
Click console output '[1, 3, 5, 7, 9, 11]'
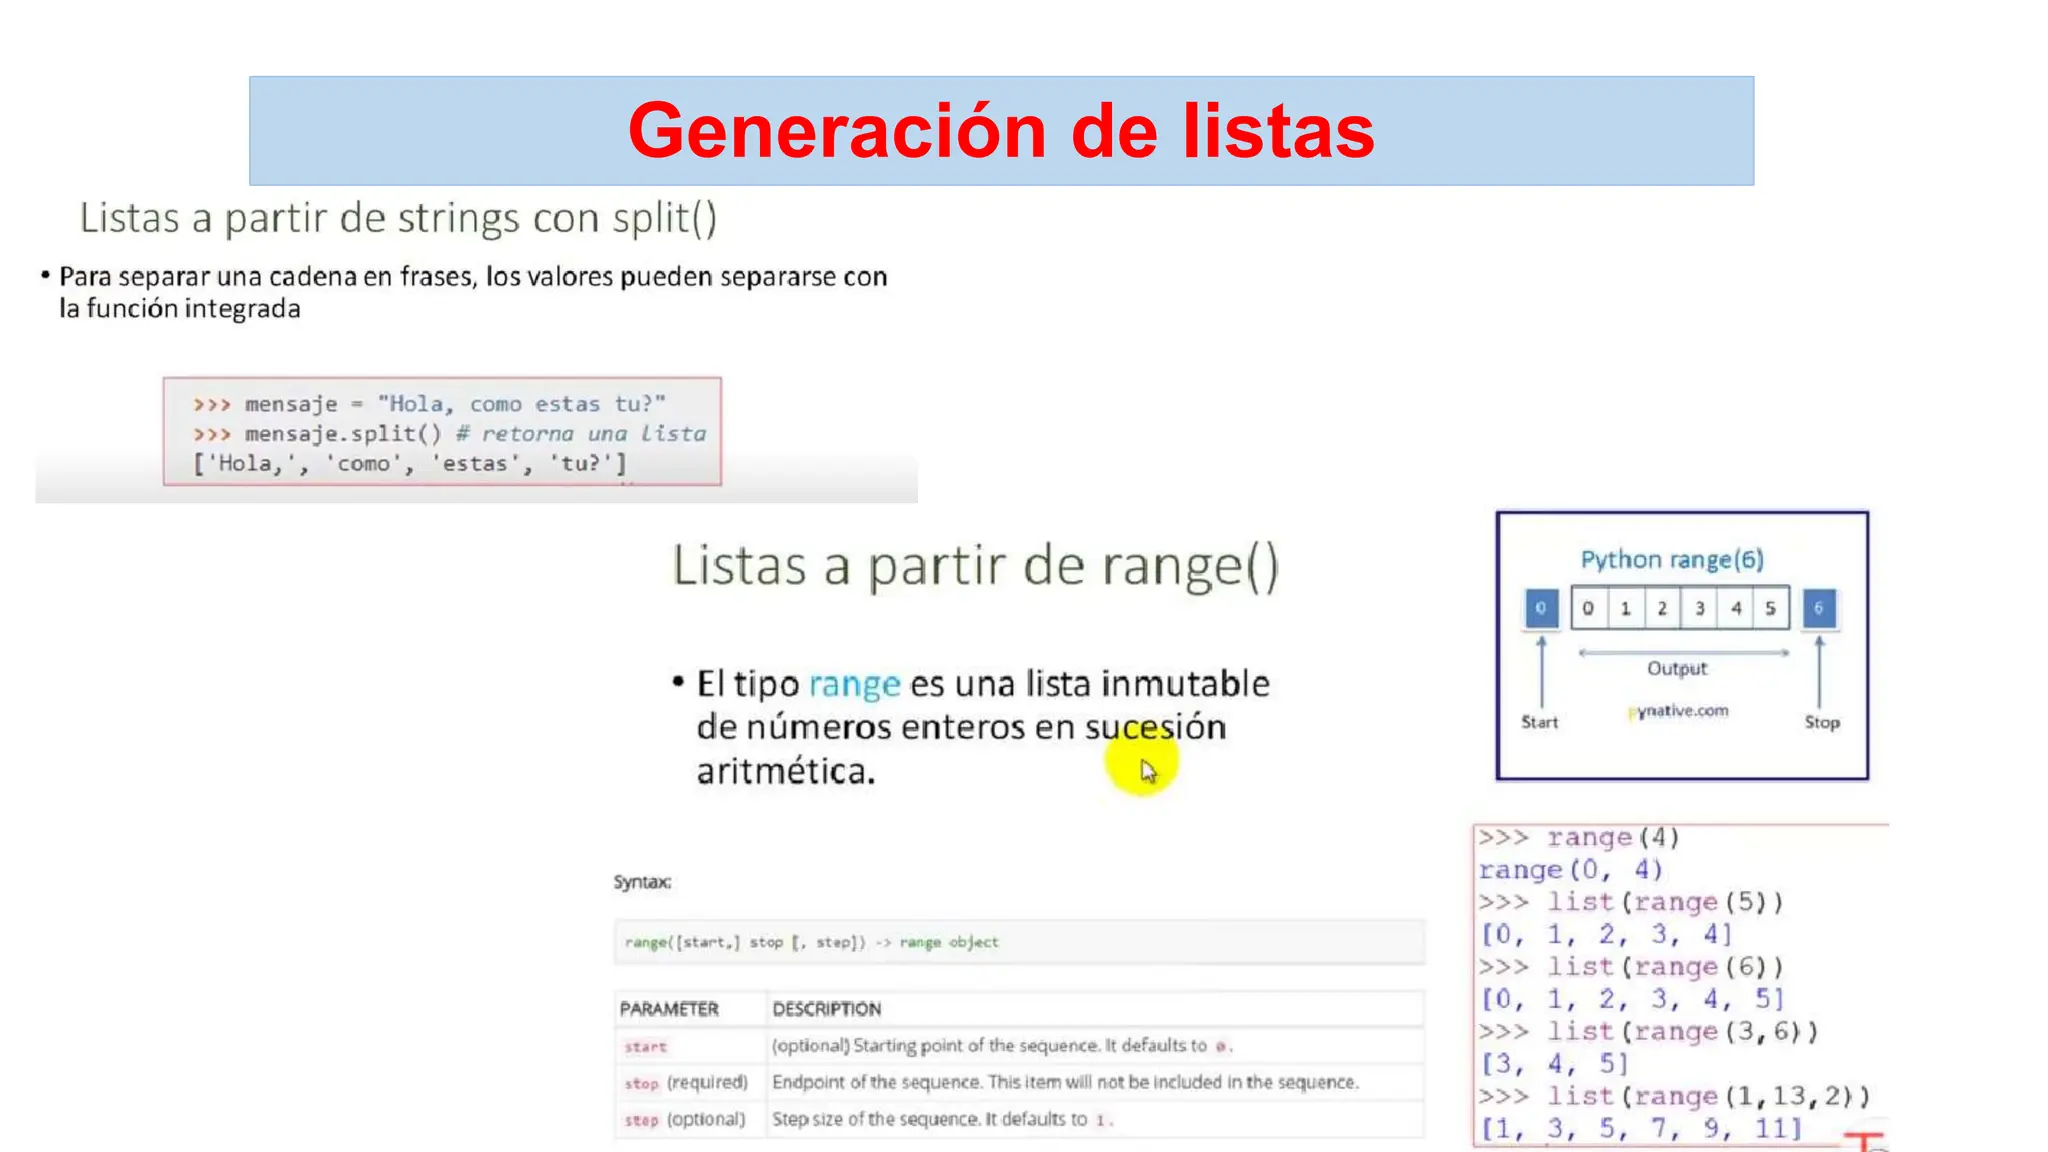pyautogui.click(x=1641, y=1129)
